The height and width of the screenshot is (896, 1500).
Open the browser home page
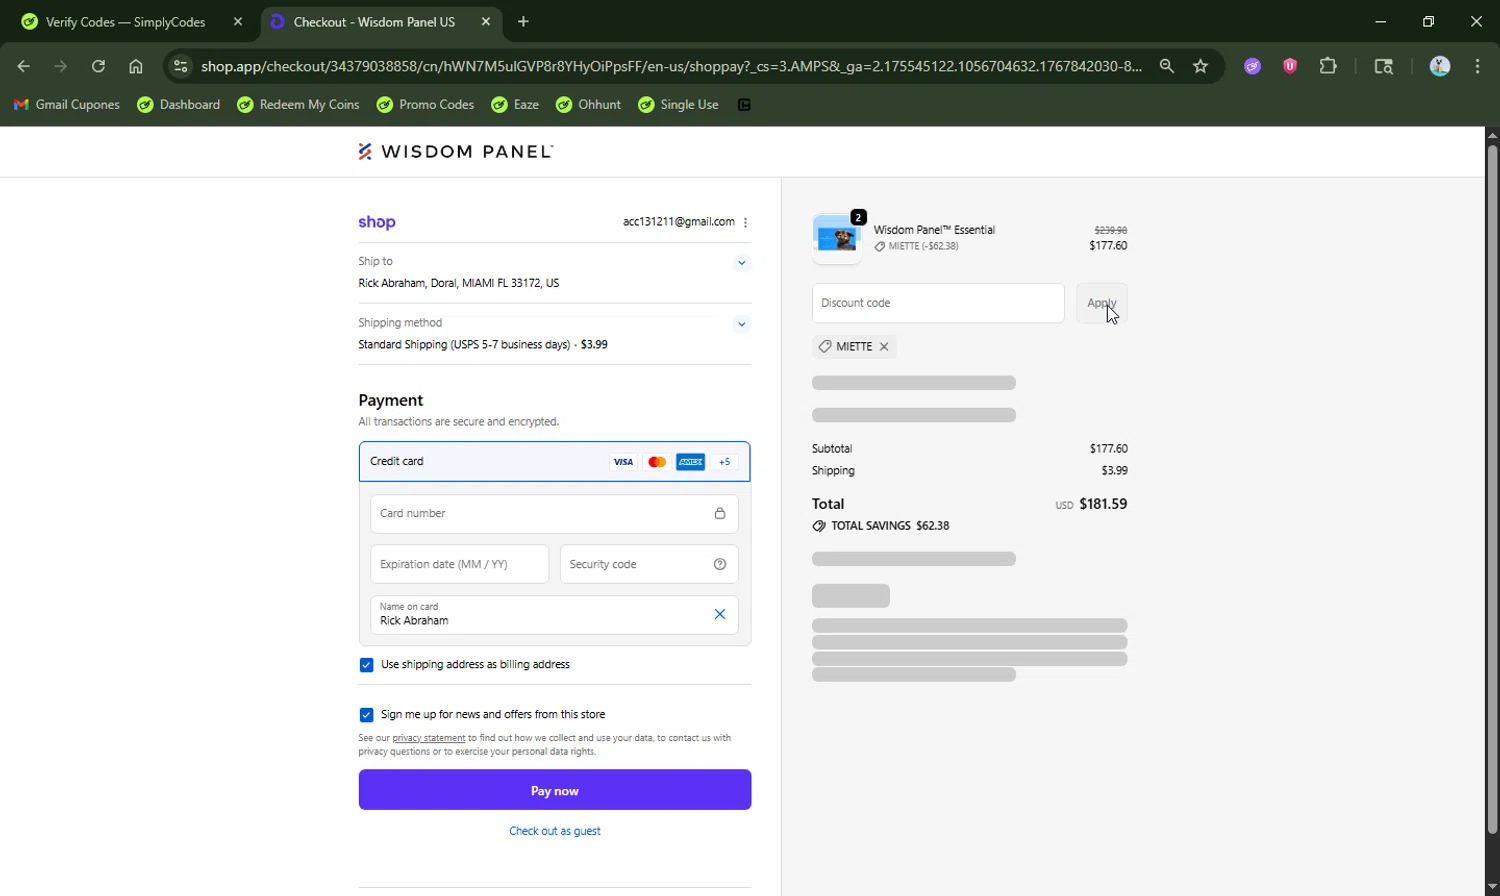point(136,66)
